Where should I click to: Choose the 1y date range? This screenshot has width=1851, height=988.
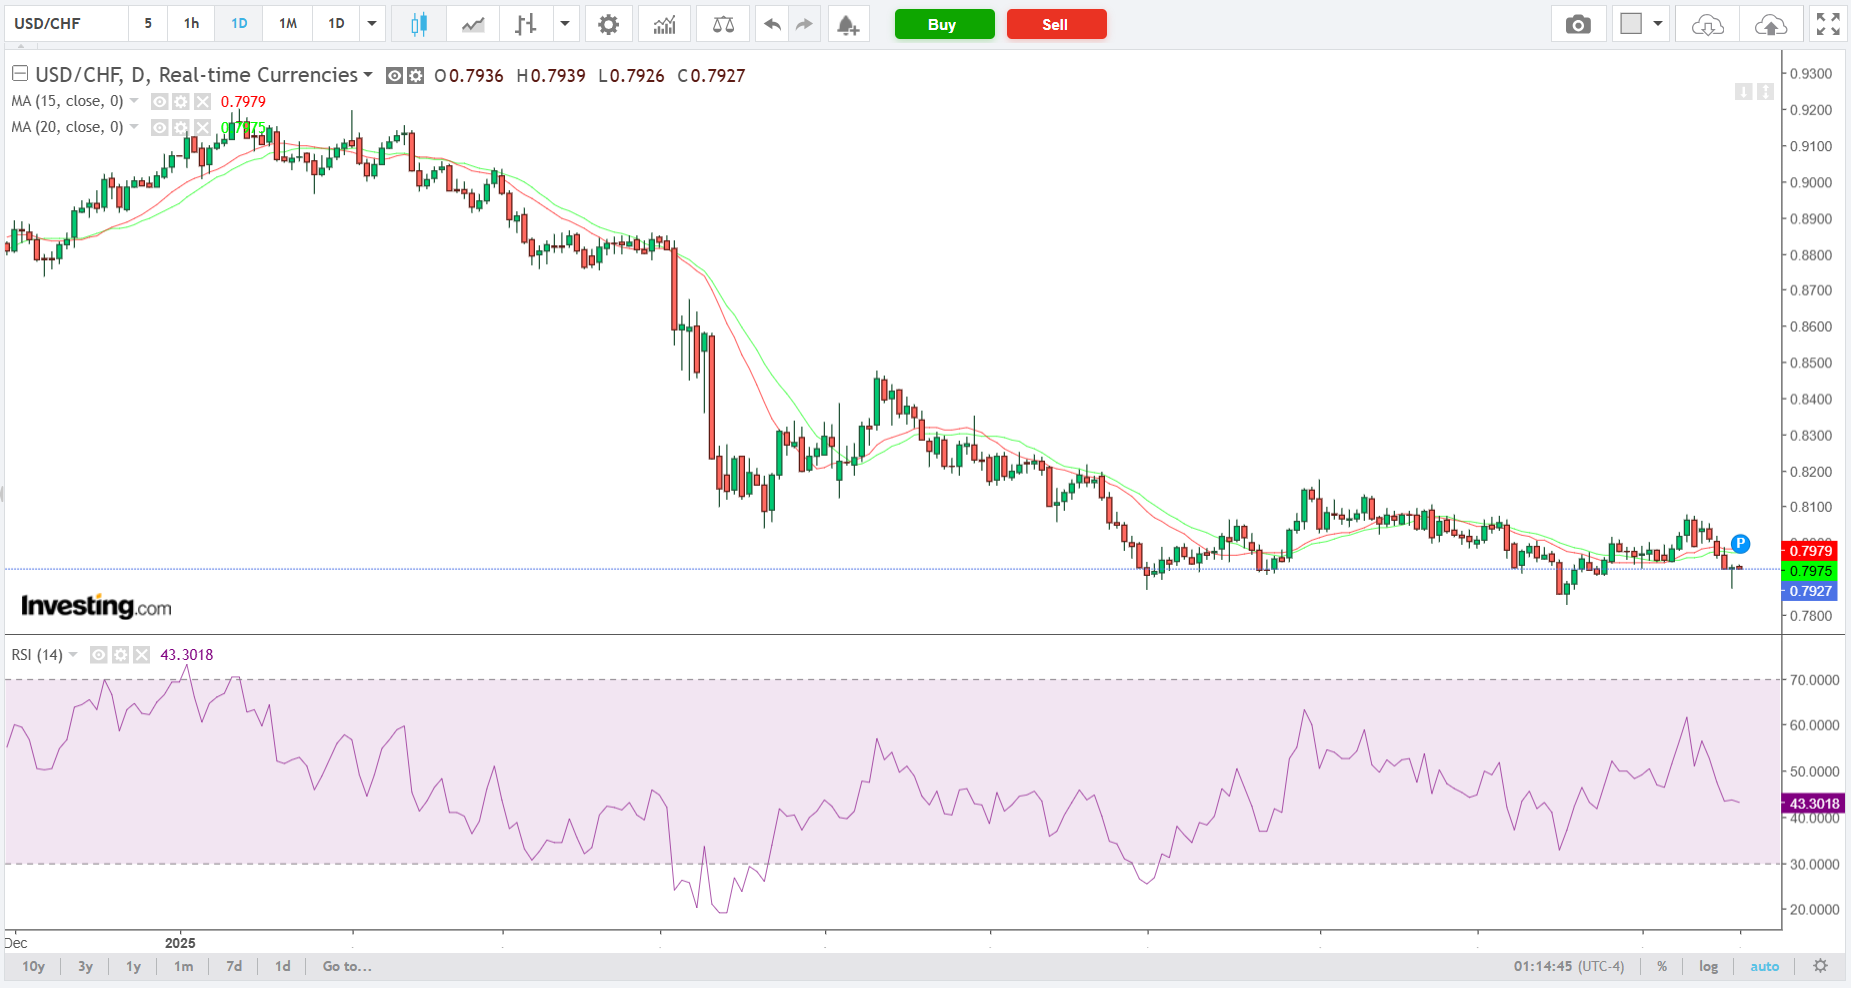133,966
